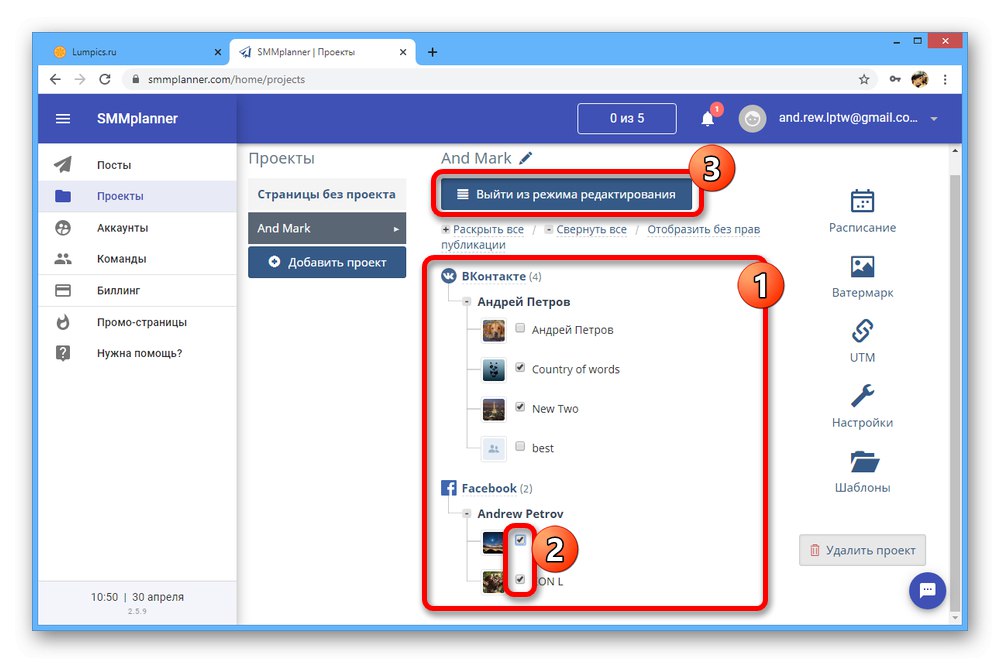The height and width of the screenshot is (663, 1000).
Task: Open UTM link icon
Action: click(862, 331)
